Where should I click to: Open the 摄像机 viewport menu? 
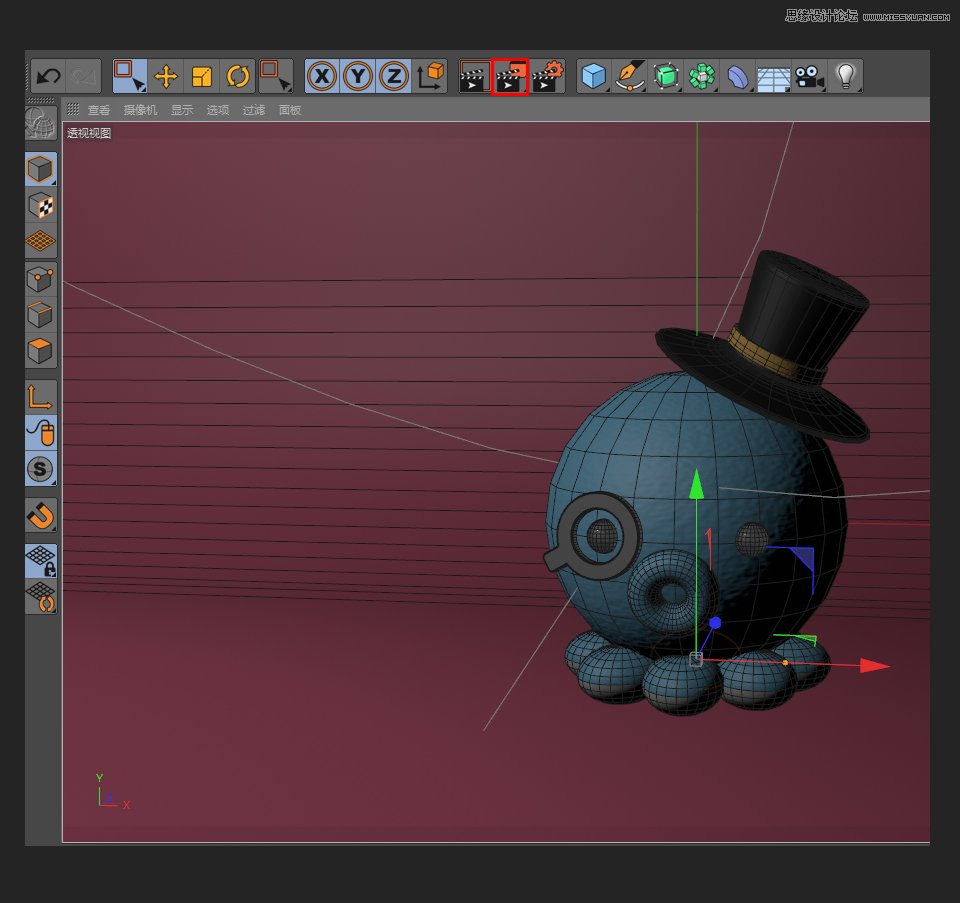point(140,110)
